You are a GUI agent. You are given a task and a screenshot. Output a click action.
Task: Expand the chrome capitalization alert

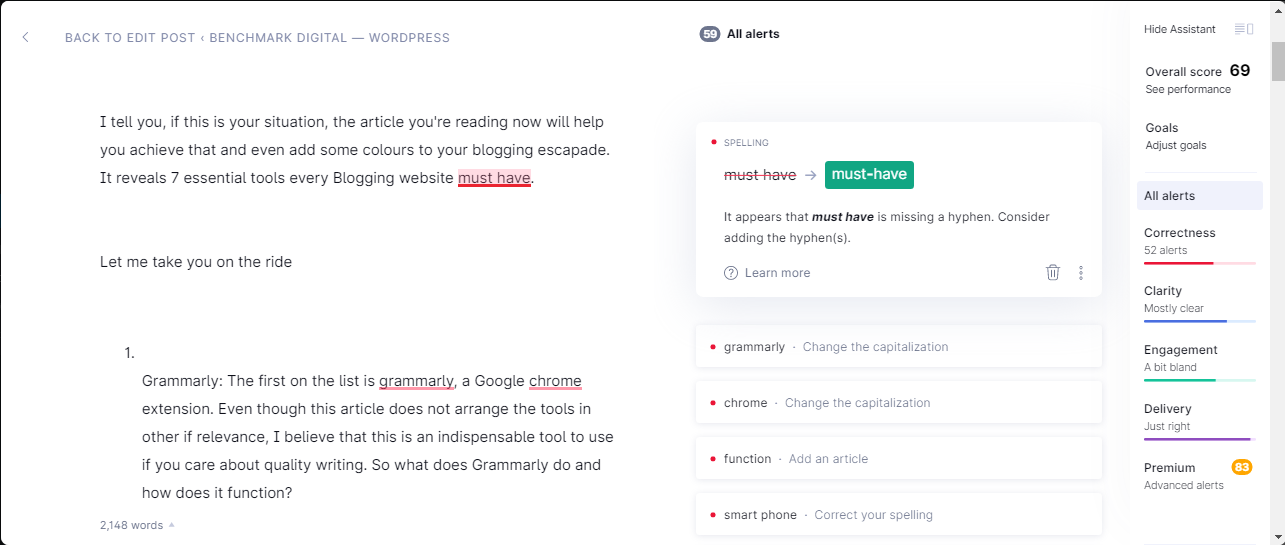pos(898,403)
